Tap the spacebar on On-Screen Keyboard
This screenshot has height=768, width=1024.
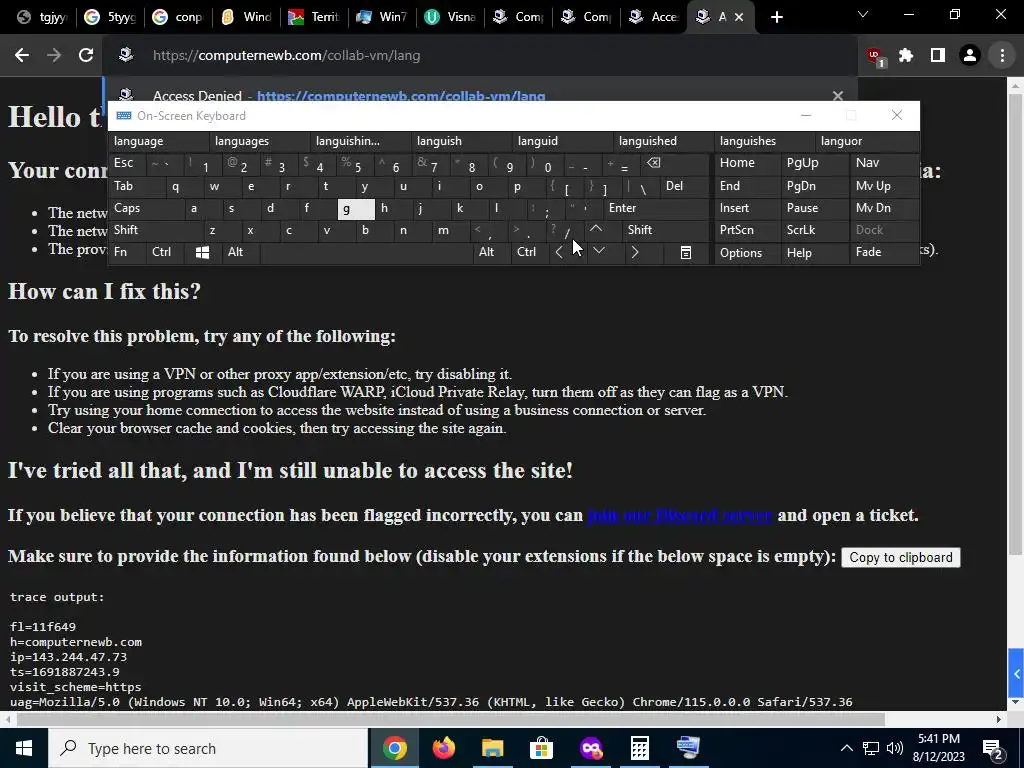pyautogui.click(x=366, y=252)
